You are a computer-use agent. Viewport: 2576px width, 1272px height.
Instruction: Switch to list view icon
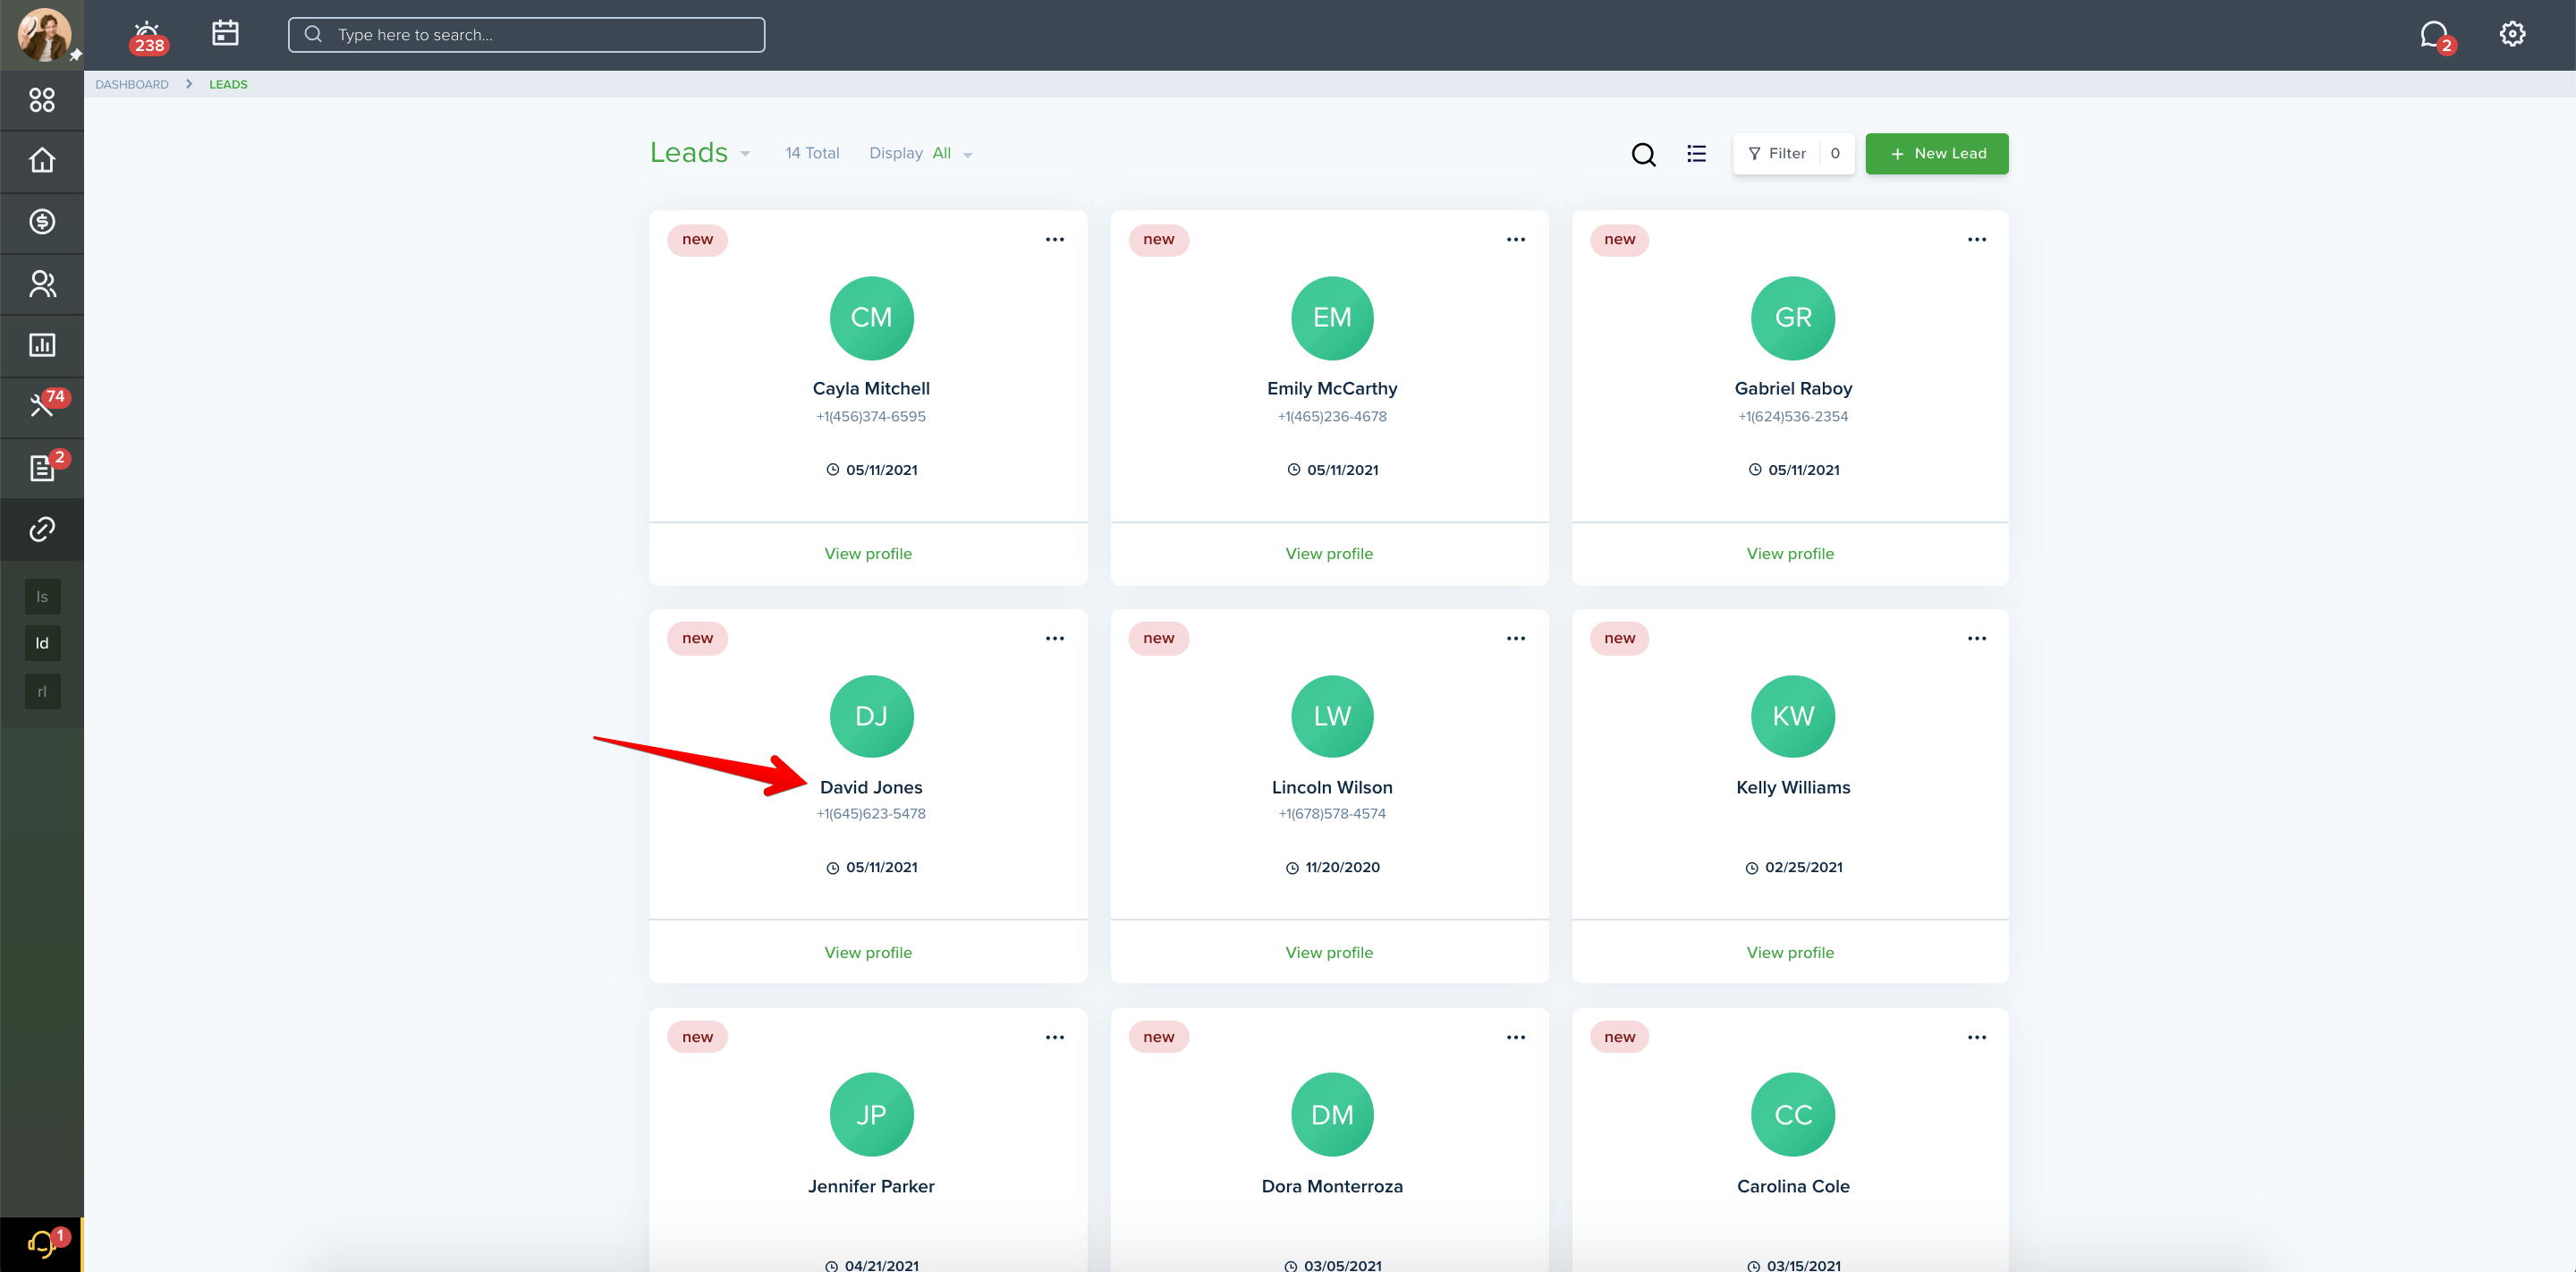click(1696, 154)
